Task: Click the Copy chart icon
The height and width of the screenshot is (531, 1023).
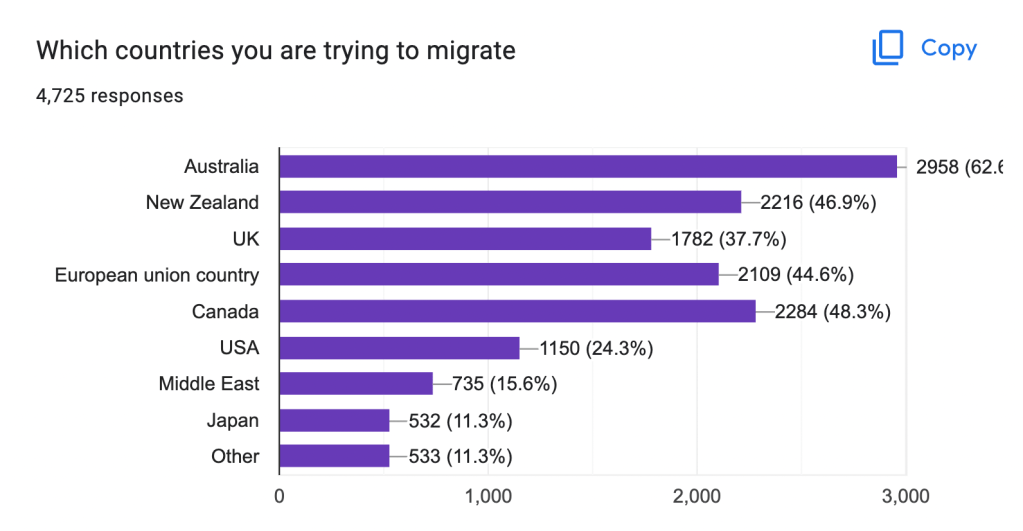Action: [887, 48]
